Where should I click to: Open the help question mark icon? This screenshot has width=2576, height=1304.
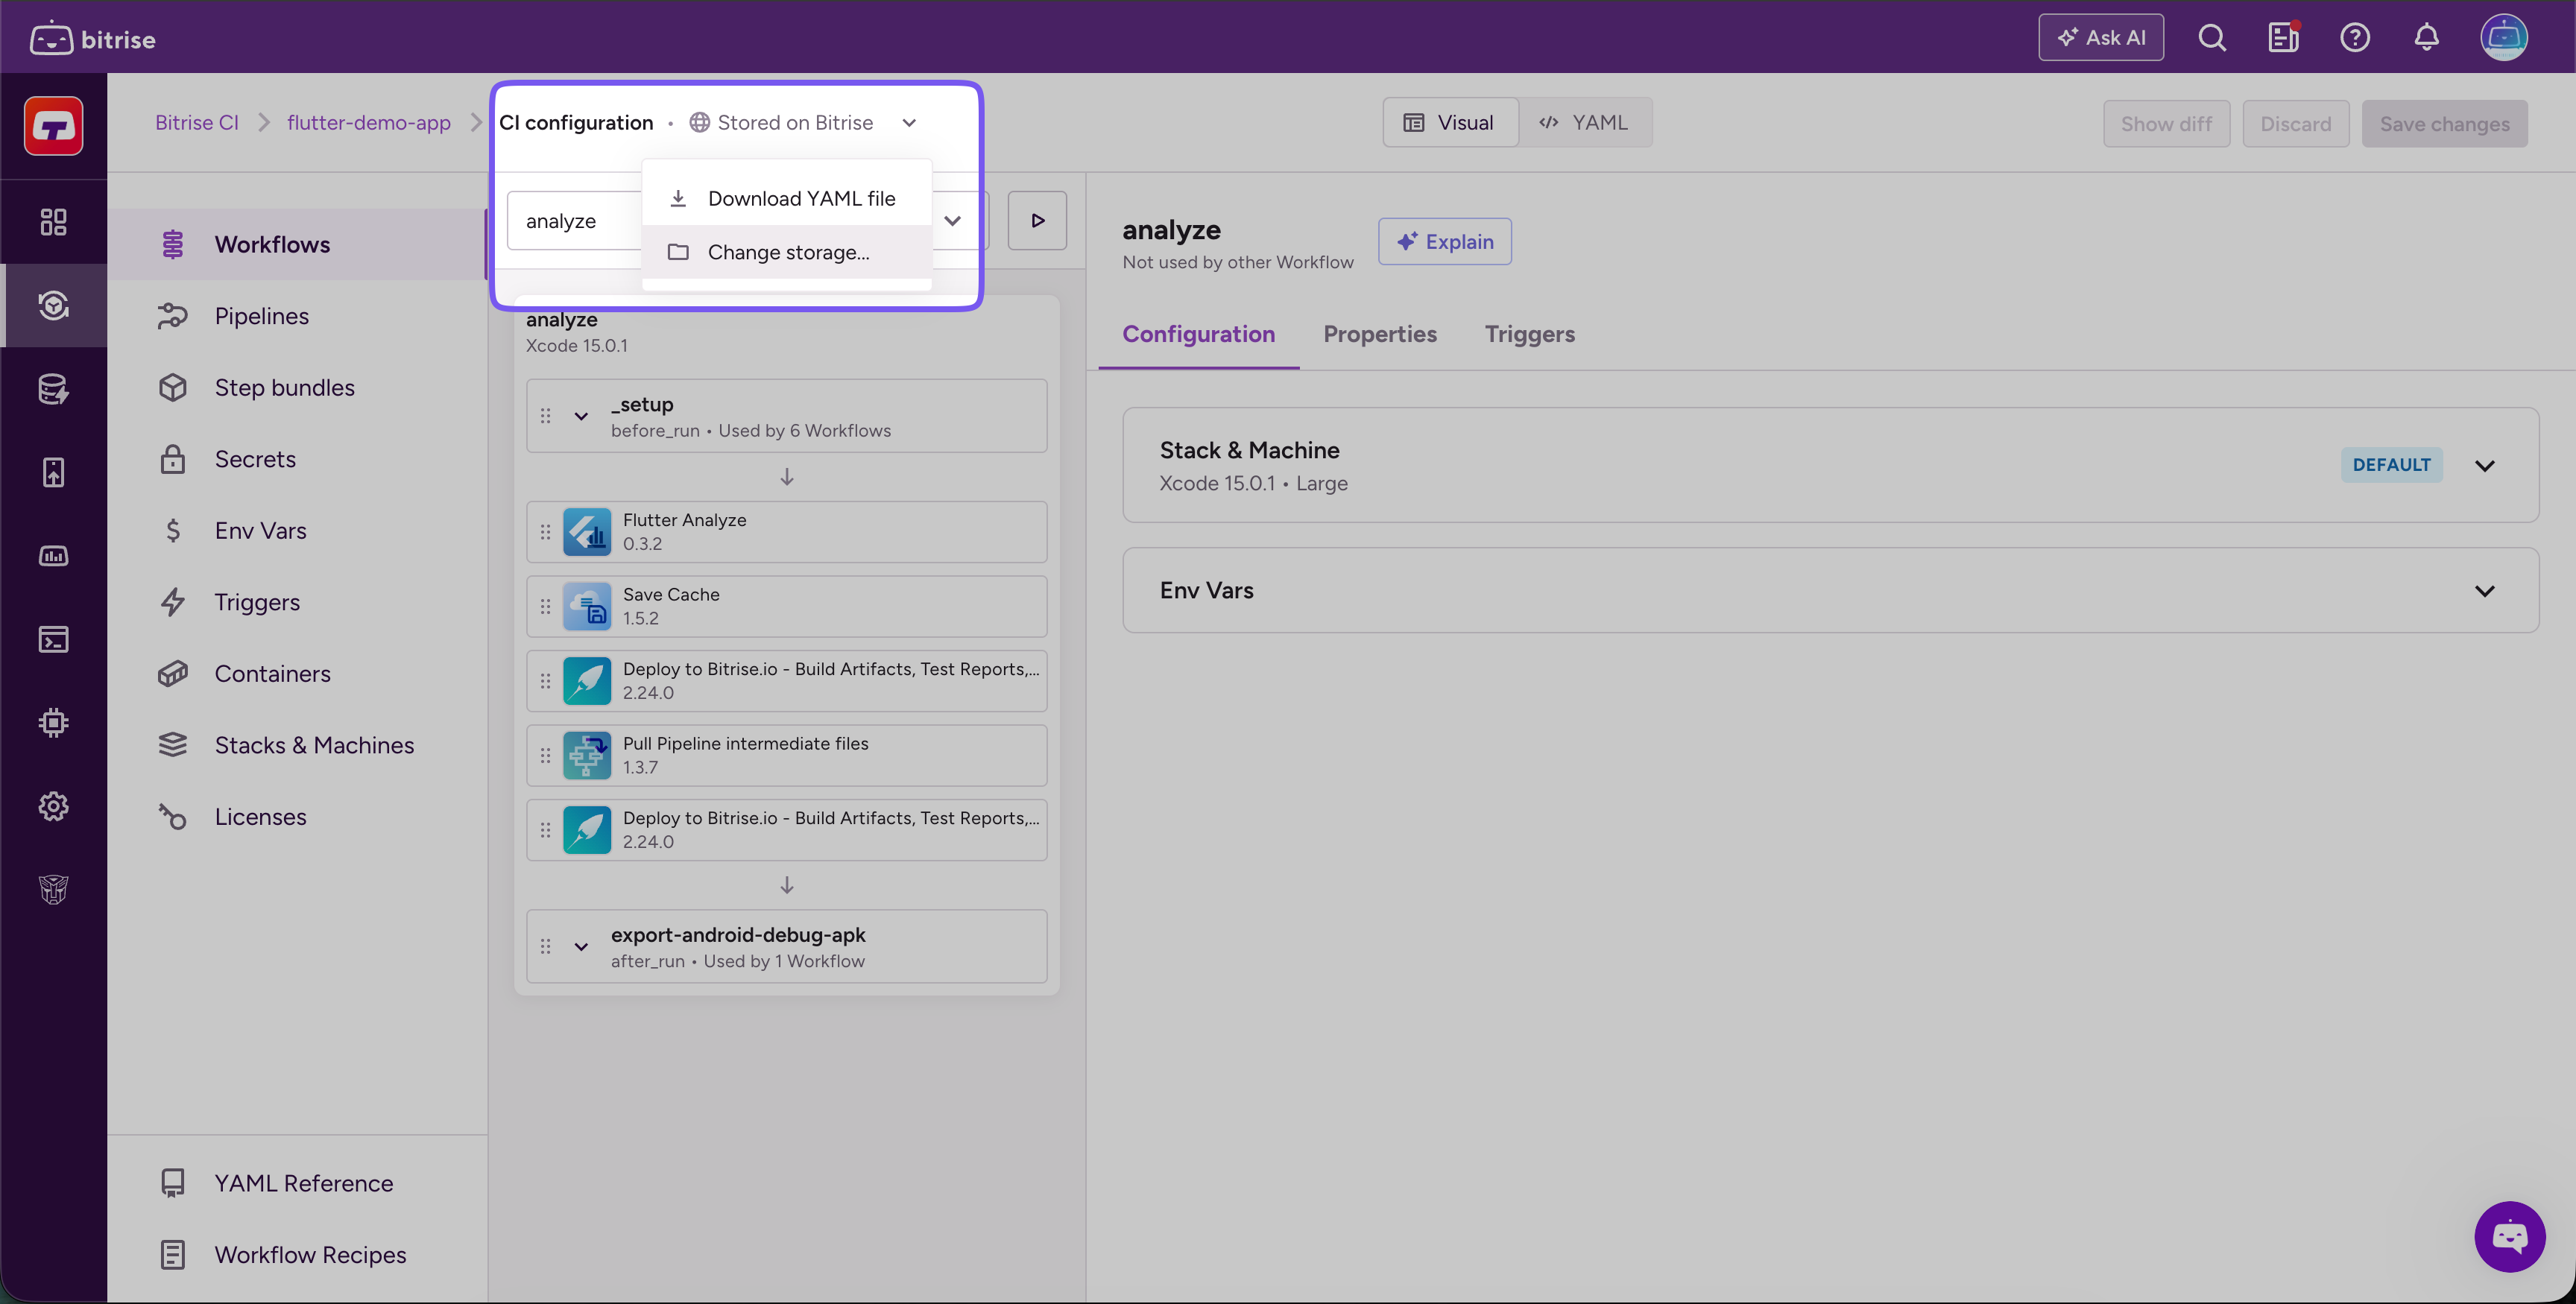[x=2355, y=38]
